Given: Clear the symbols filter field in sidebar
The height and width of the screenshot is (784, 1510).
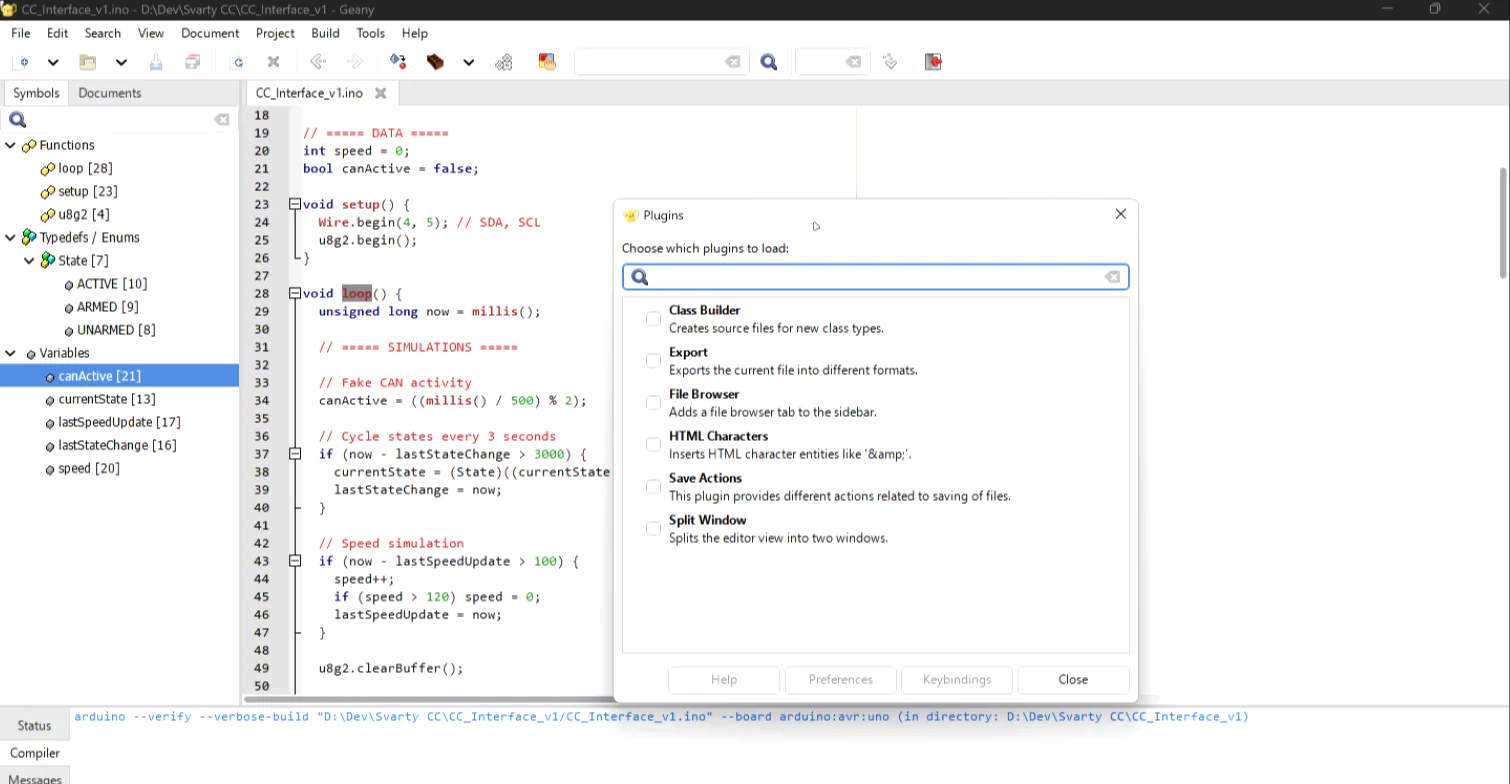Looking at the screenshot, I should click(x=221, y=120).
